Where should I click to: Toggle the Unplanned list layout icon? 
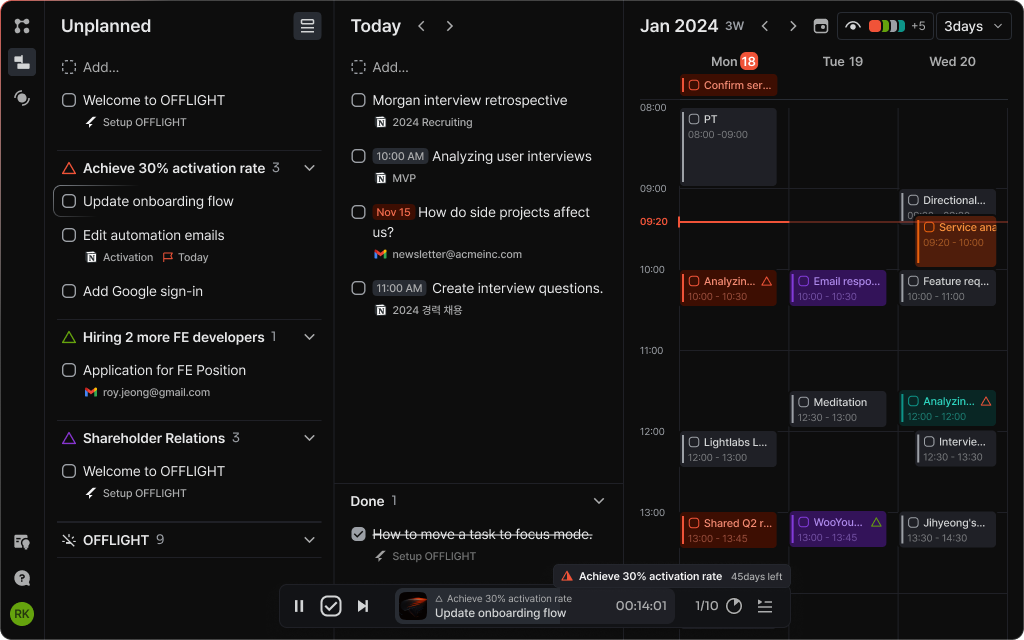[x=307, y=26]
